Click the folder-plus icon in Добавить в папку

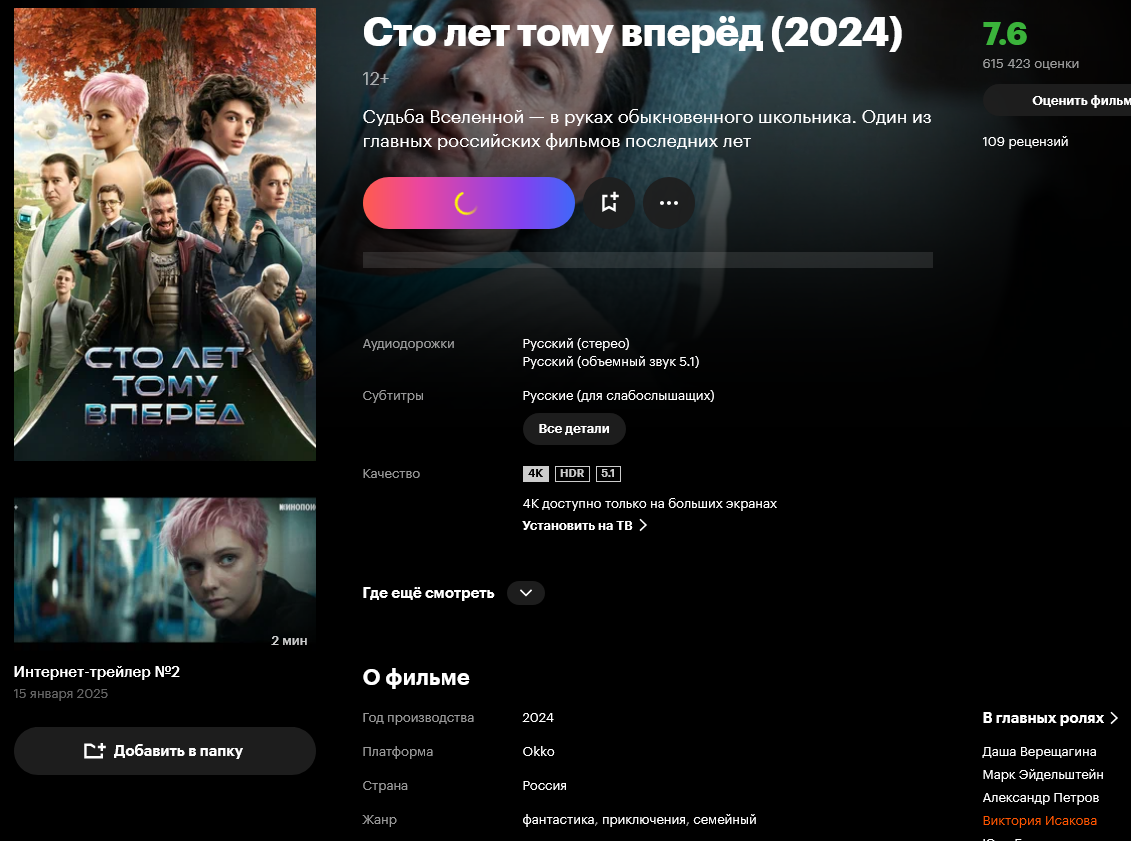[x=94, y=751]
